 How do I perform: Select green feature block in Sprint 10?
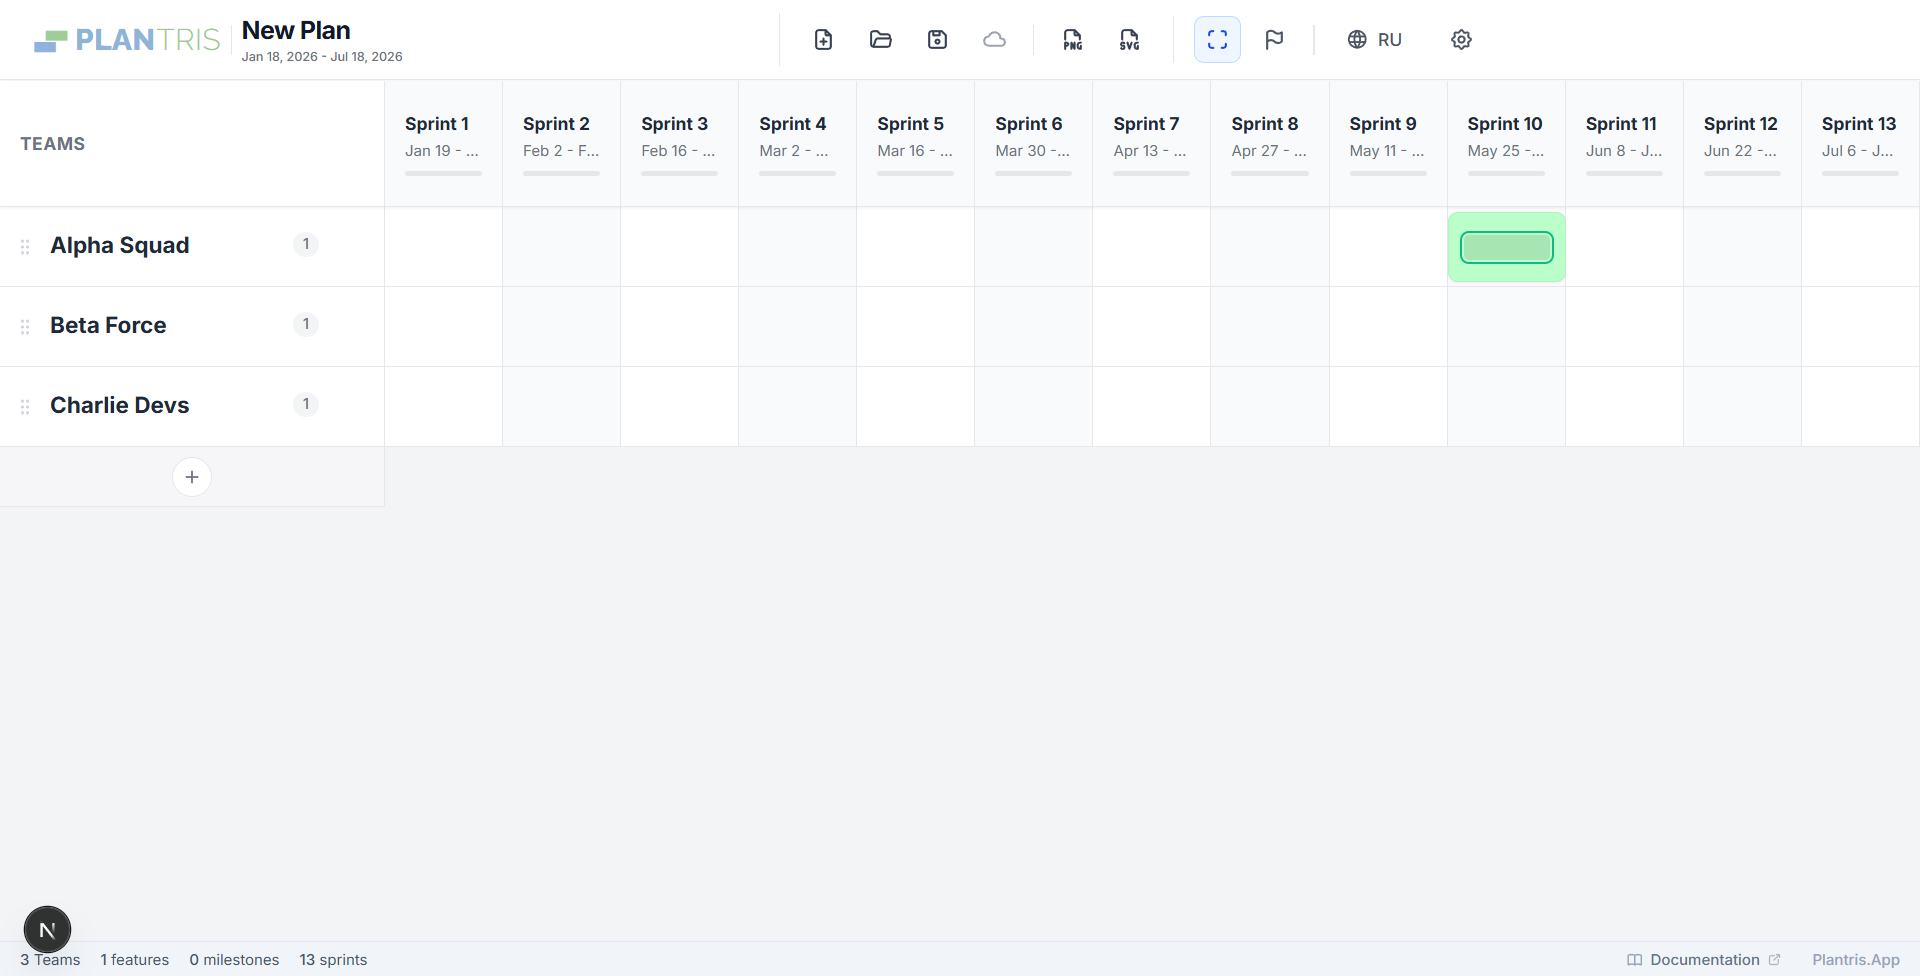click(1506, 247)
